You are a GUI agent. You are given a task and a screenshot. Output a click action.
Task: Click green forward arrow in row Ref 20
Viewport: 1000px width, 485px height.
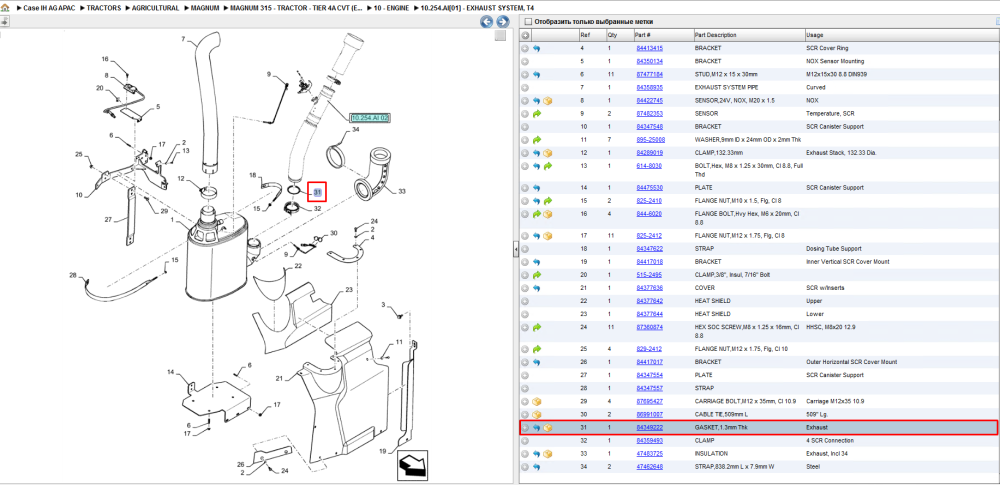pos(537,274)
